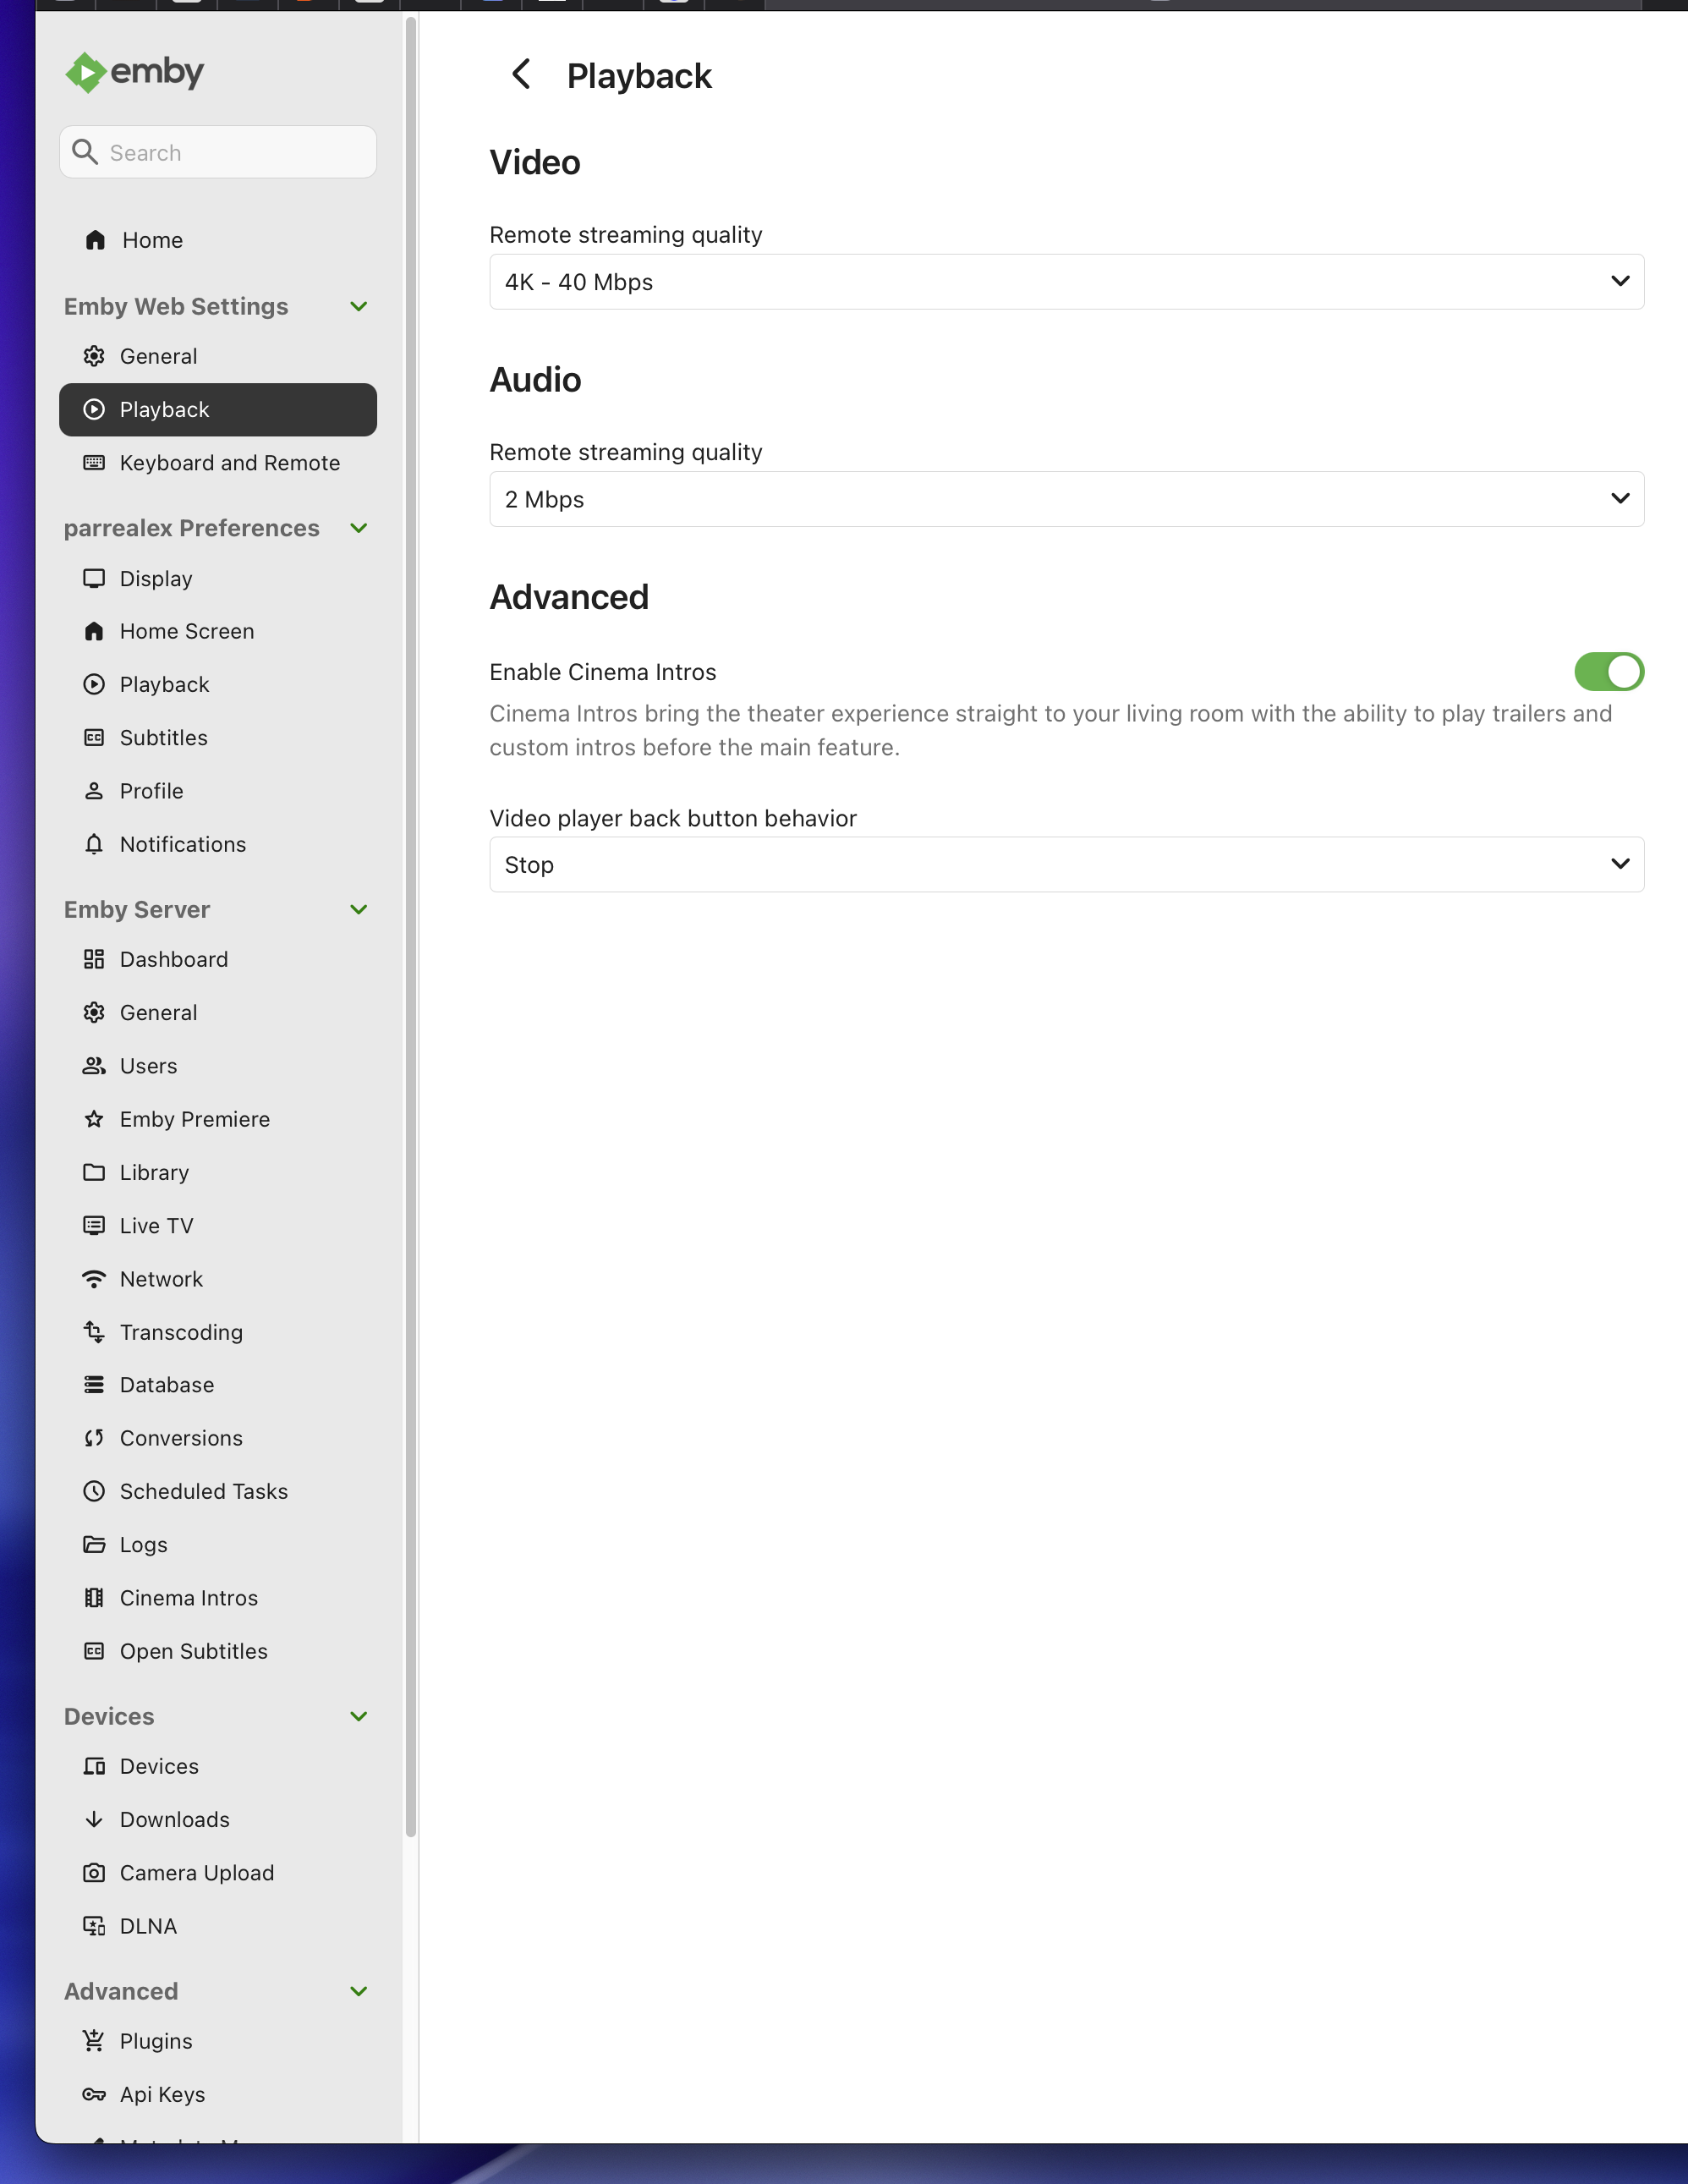Click the Cinema Intros film icon
Screen dimensions: 1688x2184
point(94,1598)
